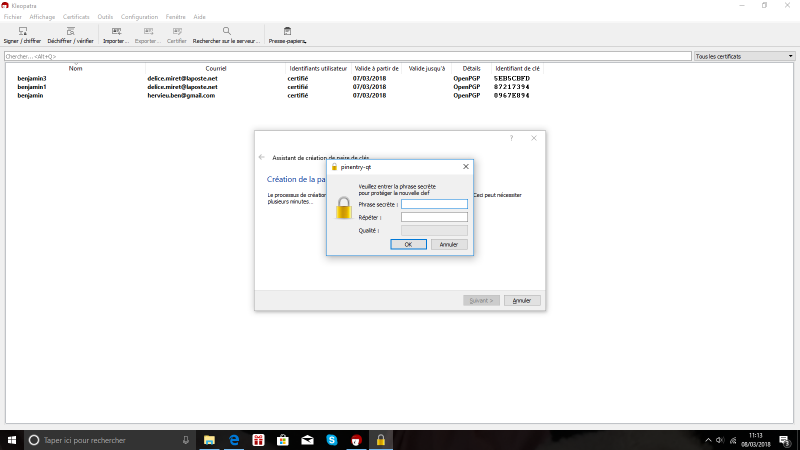800x450 pixels.
Task: Open the Skype icon in the taskbar
Action: tap(331, 440)
